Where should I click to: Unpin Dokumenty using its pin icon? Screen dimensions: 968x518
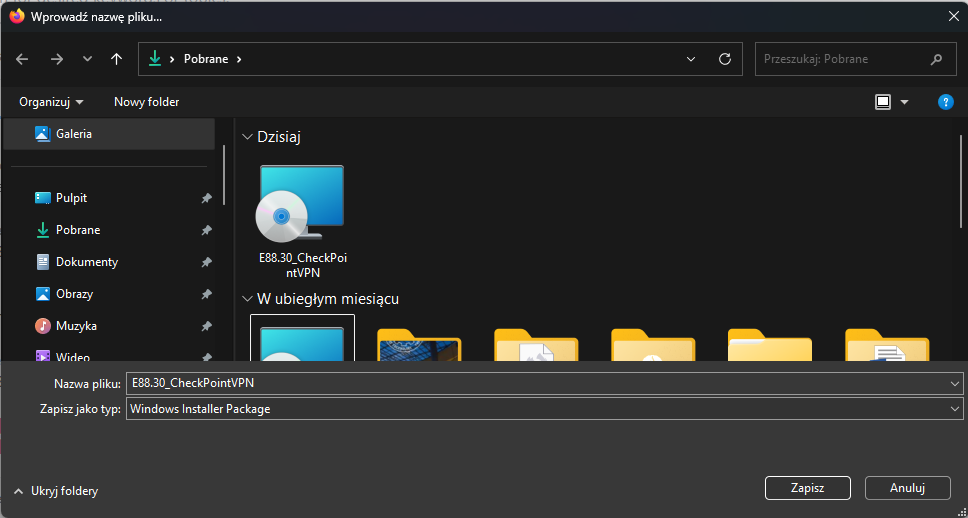click(206, 262)
